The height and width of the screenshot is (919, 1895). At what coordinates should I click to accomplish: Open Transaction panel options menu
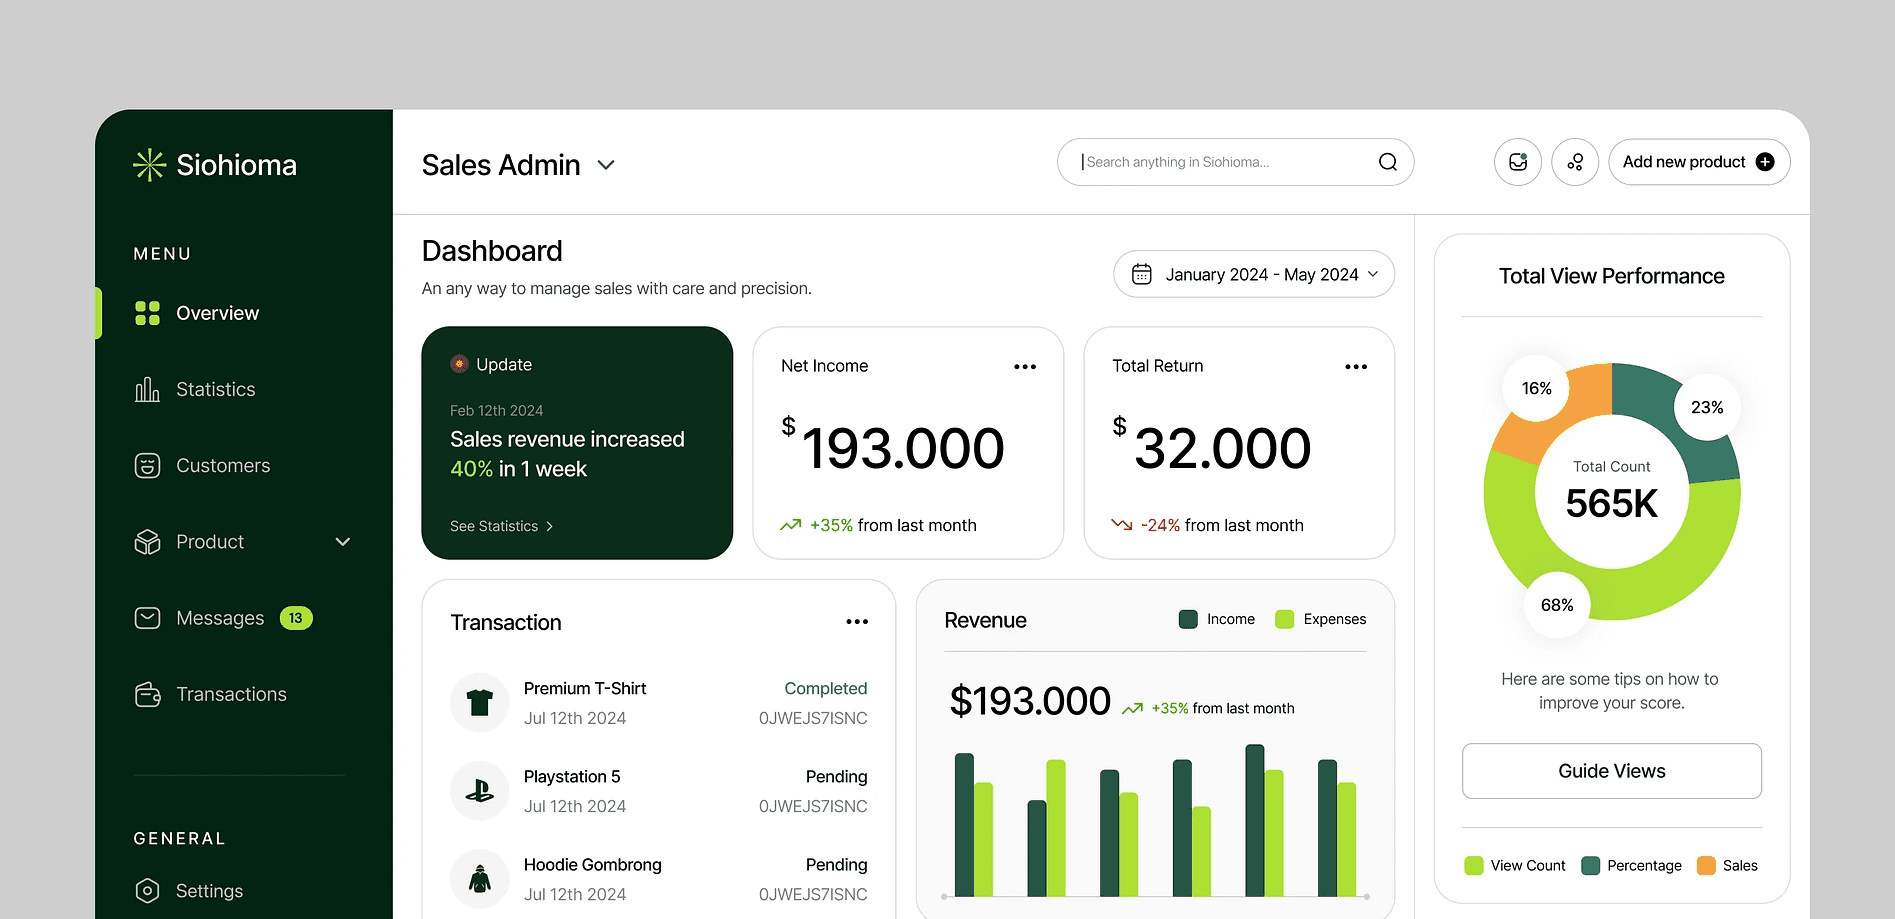coord(857,622)
